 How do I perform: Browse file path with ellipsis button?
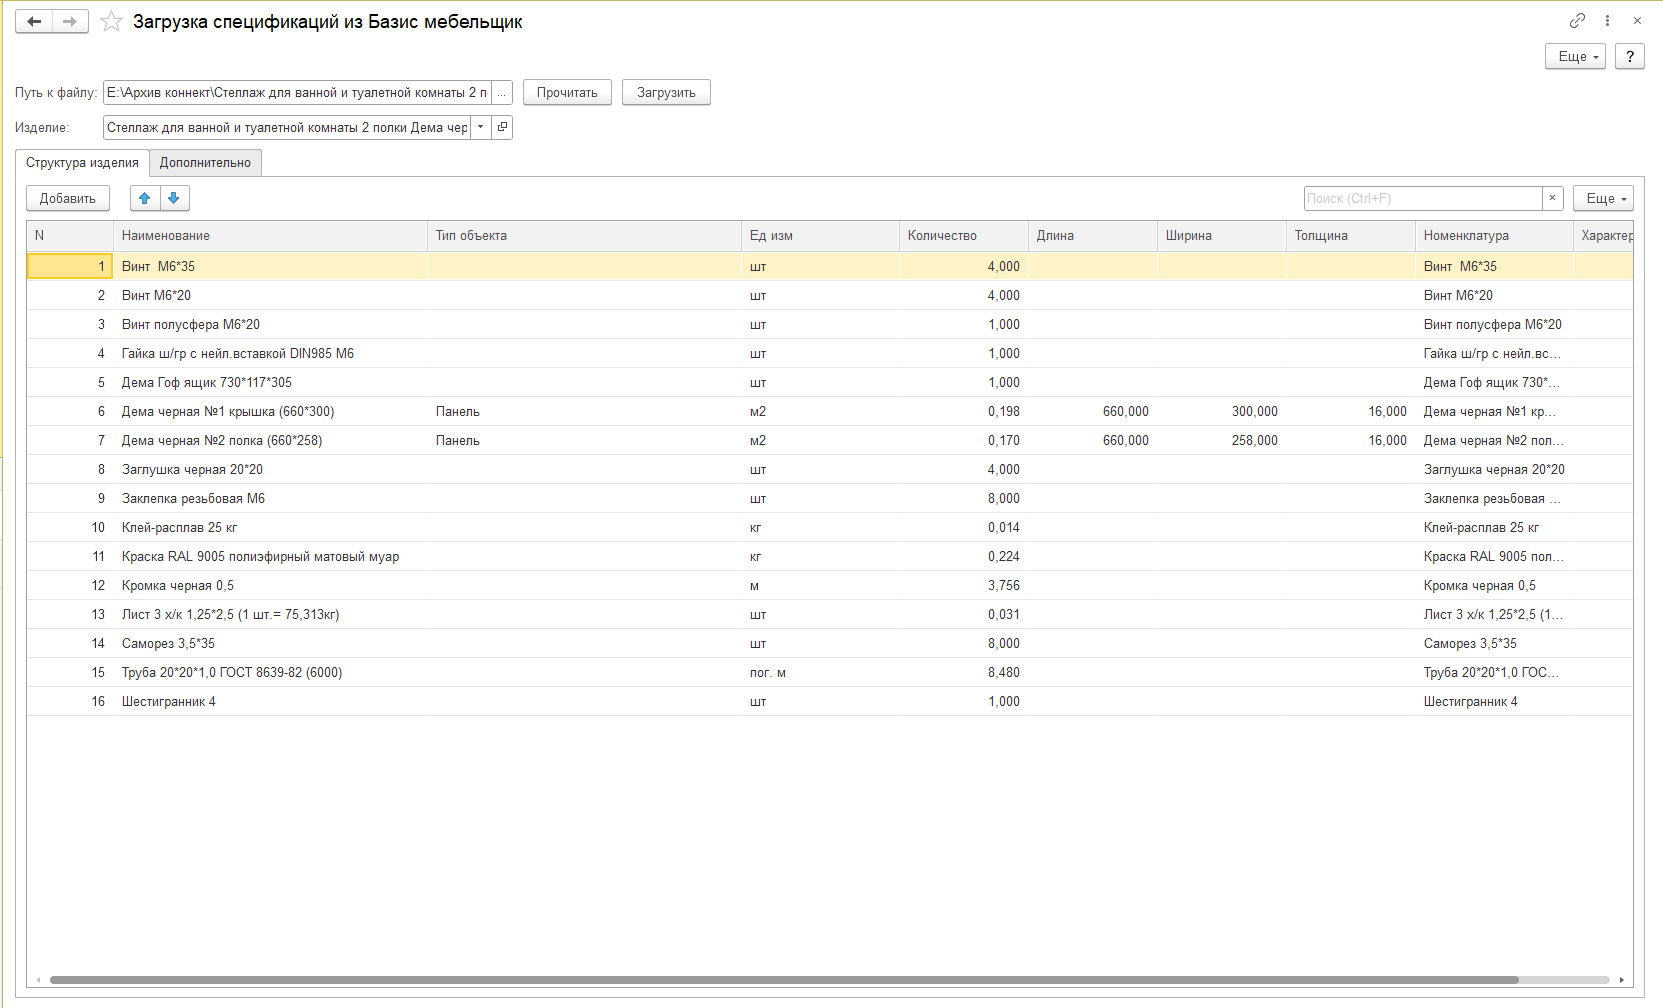(x=502, y=92)
